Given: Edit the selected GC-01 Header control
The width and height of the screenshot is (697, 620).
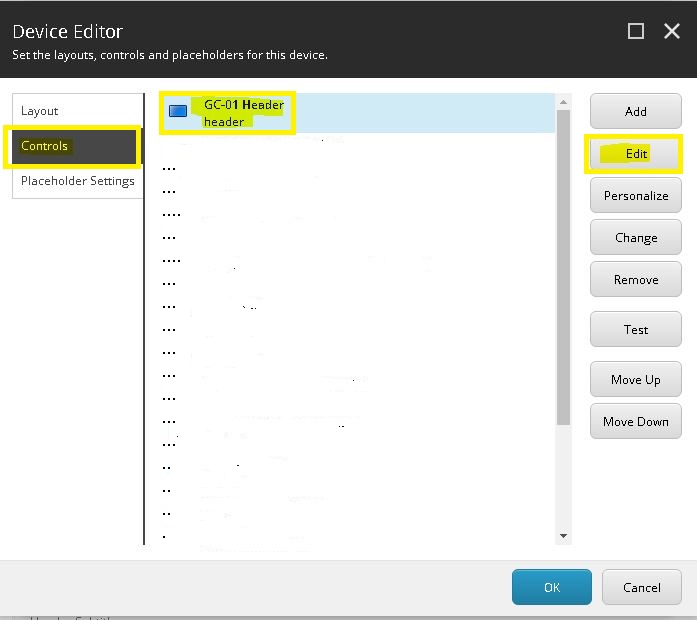Looking at the screenshot, I should point(636,154).
